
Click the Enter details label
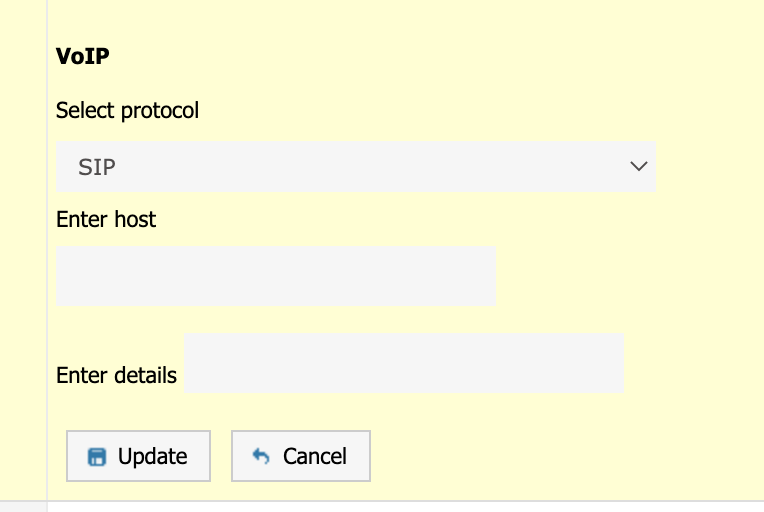pyautogui.click(x=116, y=376)
